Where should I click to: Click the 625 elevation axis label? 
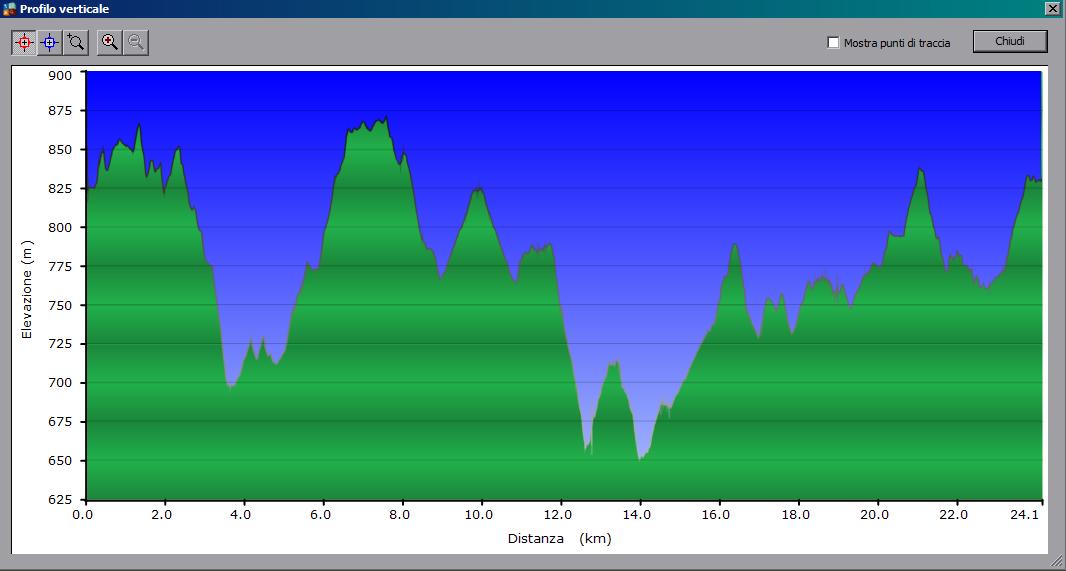[x=59, y=500]
